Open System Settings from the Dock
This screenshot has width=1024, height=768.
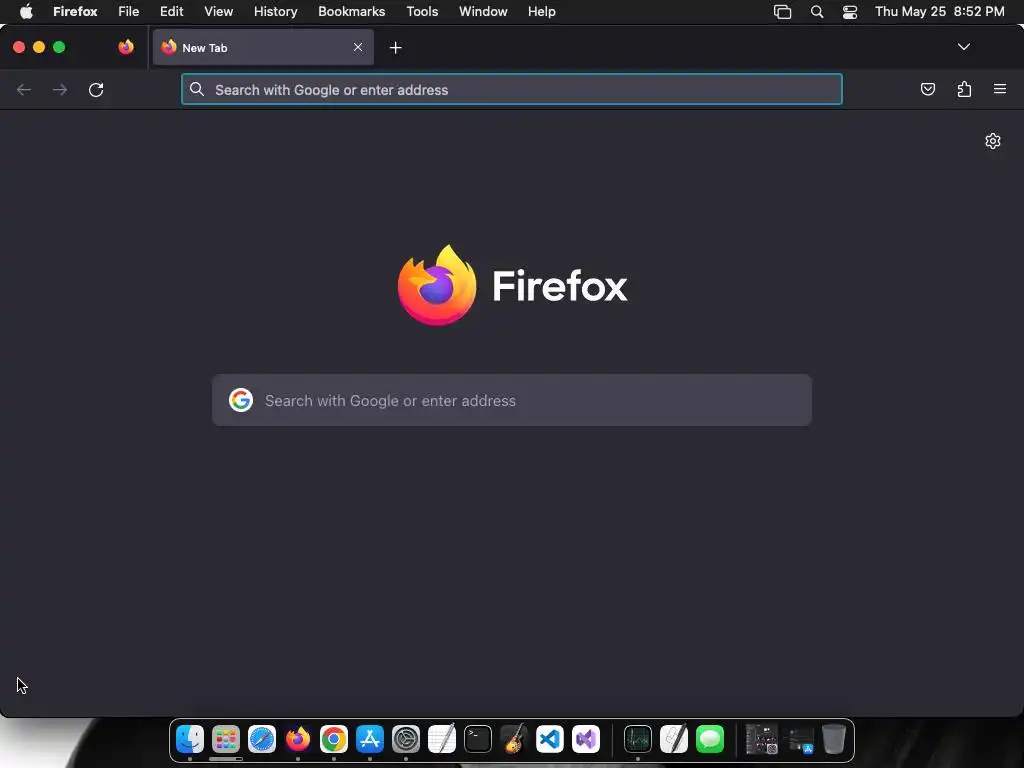click(406, 739)
